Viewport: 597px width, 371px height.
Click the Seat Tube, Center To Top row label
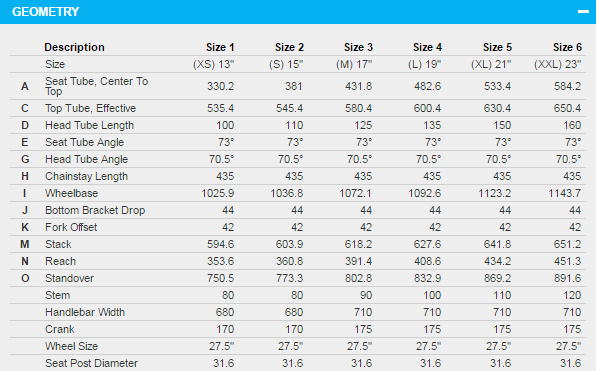[96, 86]
